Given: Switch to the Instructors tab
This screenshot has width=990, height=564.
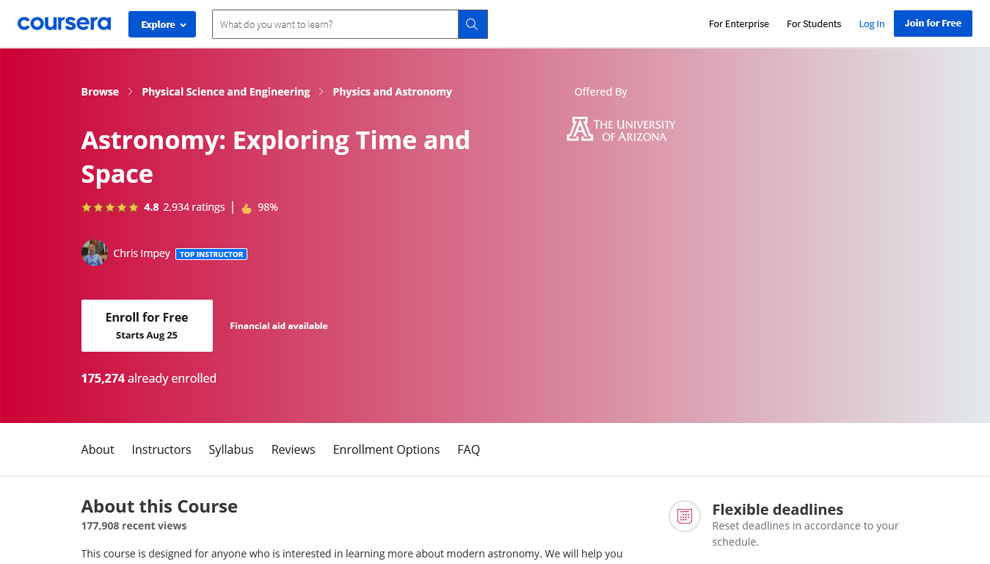Looking at the screenshot, I should pos(161,450).
